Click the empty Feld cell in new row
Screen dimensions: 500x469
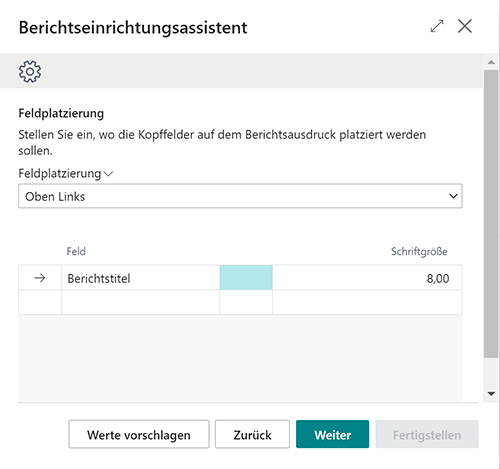(140, 302)
